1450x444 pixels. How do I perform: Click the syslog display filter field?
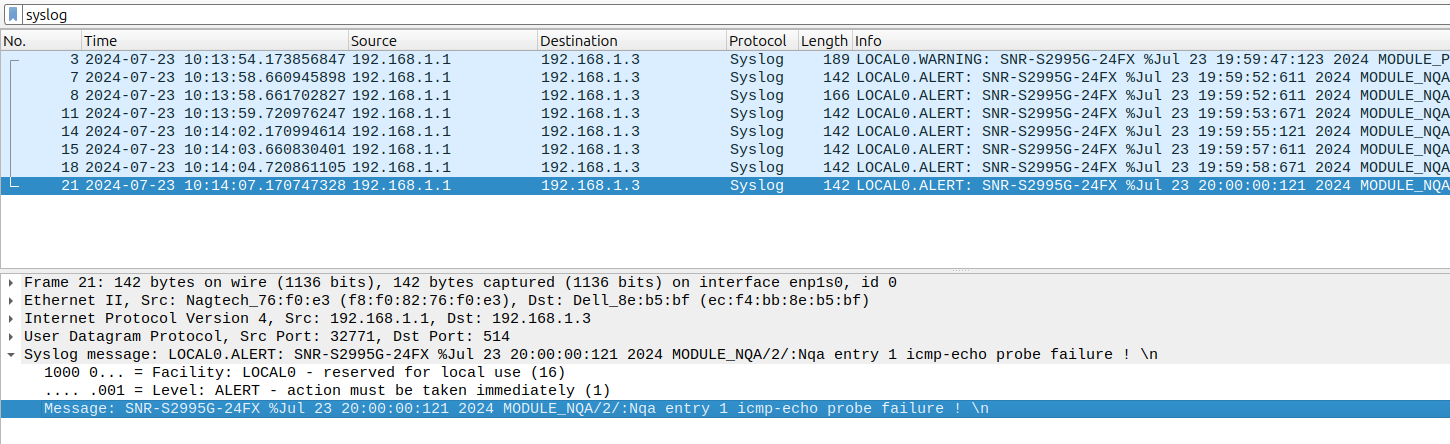coord(735,15)
